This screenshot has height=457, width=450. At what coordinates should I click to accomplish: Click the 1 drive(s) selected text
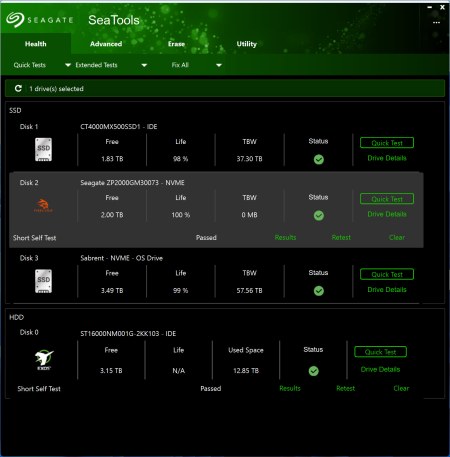(x=56, y=89)
